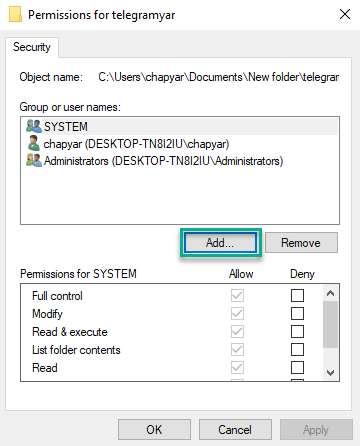
Task: Select the SYSTEM entry
Action: tap(180, 126)
